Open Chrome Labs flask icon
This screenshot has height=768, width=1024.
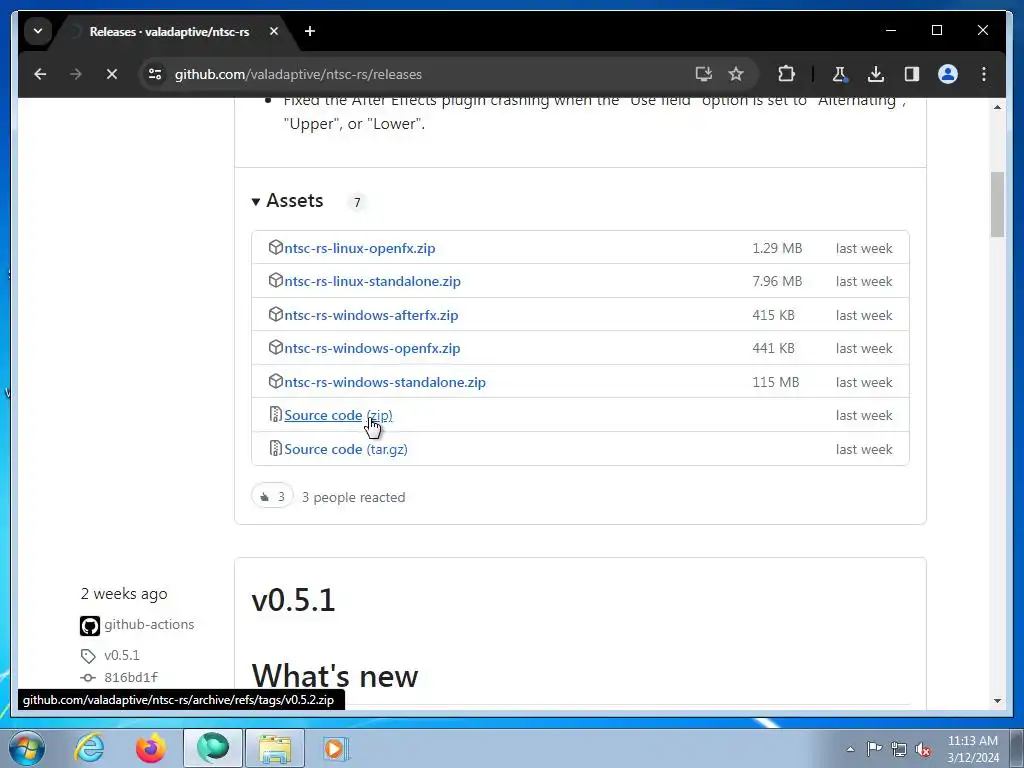(839, 74)
